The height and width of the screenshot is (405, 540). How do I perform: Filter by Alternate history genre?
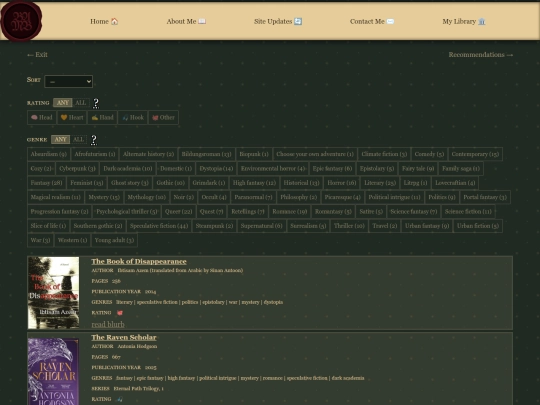click(148, 154)
